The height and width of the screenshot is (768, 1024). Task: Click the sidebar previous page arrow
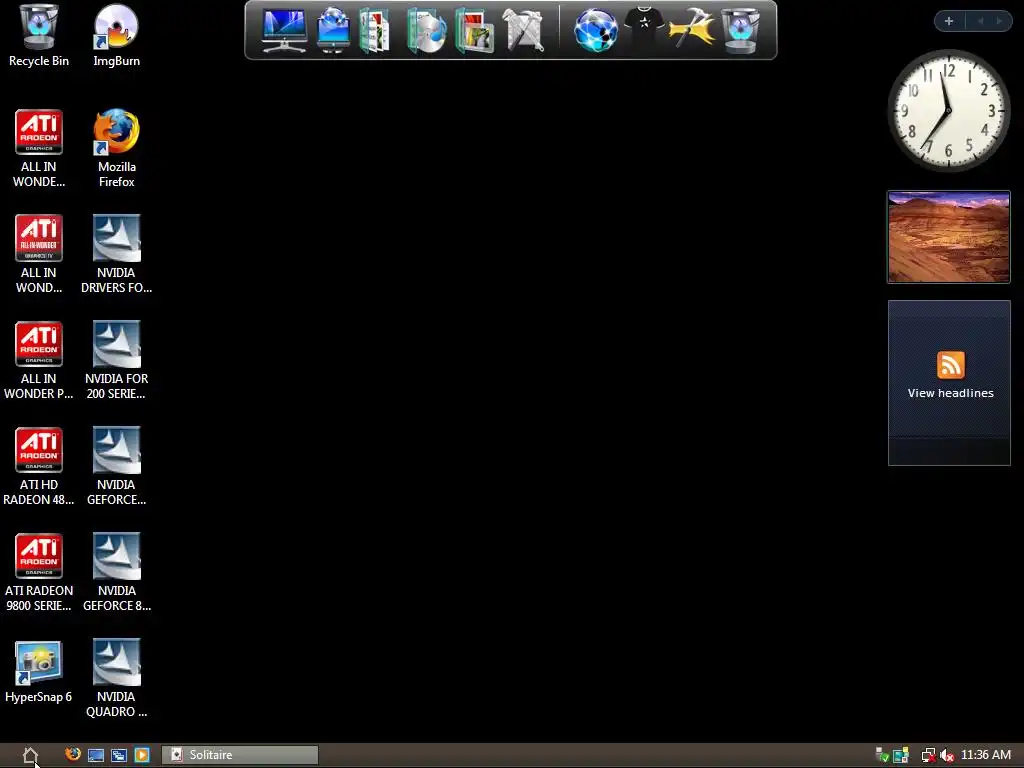[980, 22]
